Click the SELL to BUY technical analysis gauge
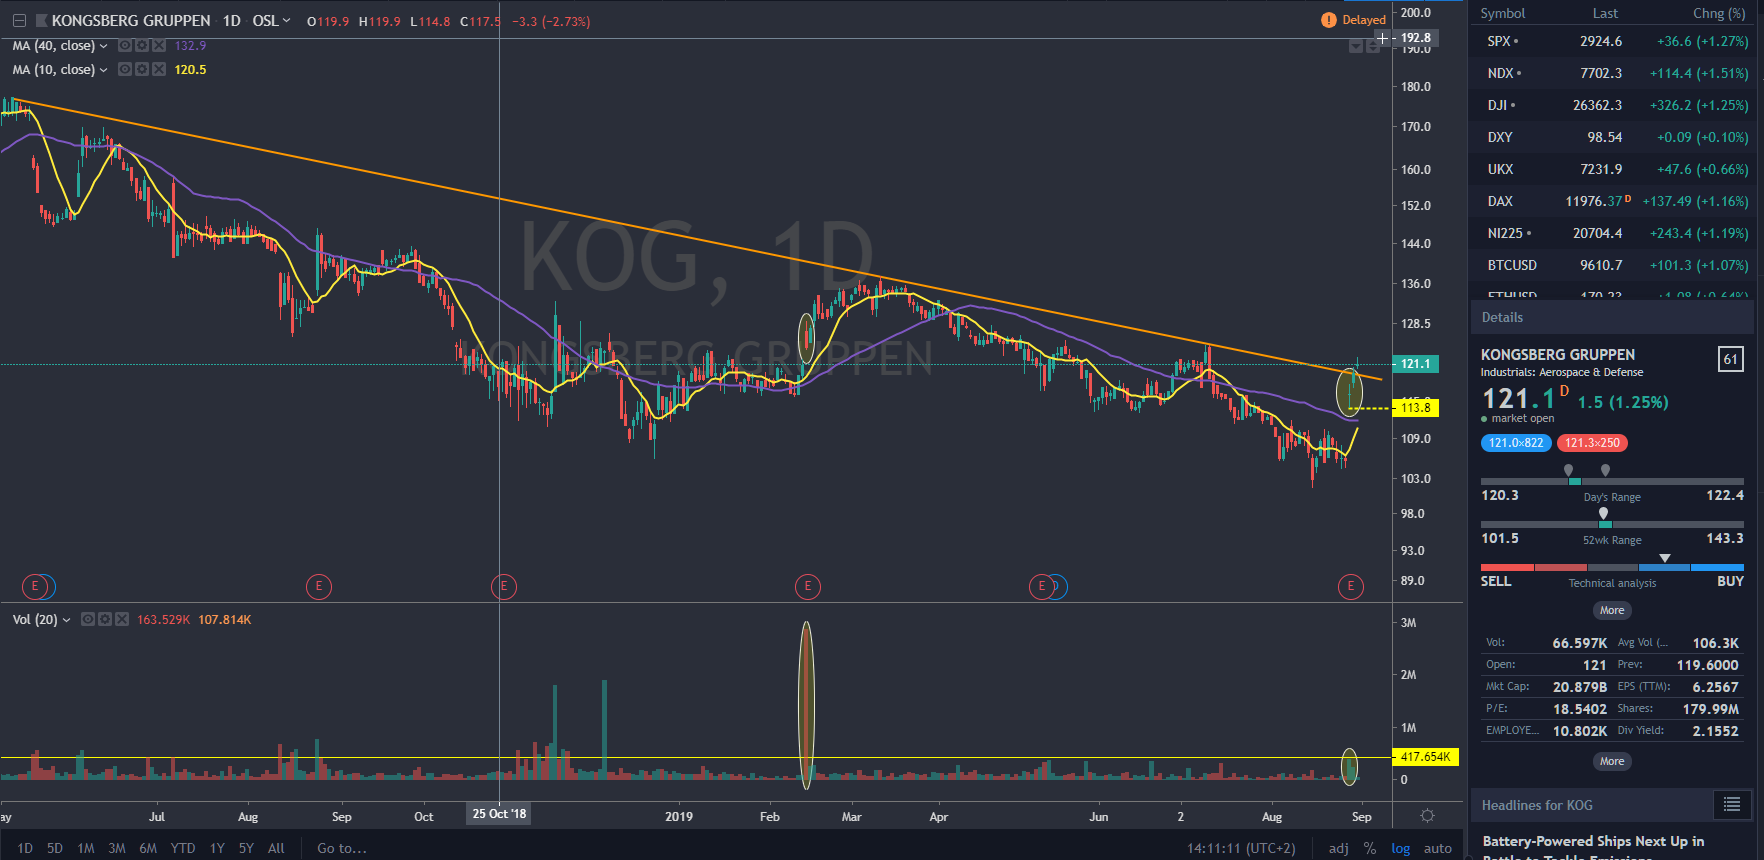Image resolution: width=1764 pixels, height=860 pixels. click(1612, 567)
